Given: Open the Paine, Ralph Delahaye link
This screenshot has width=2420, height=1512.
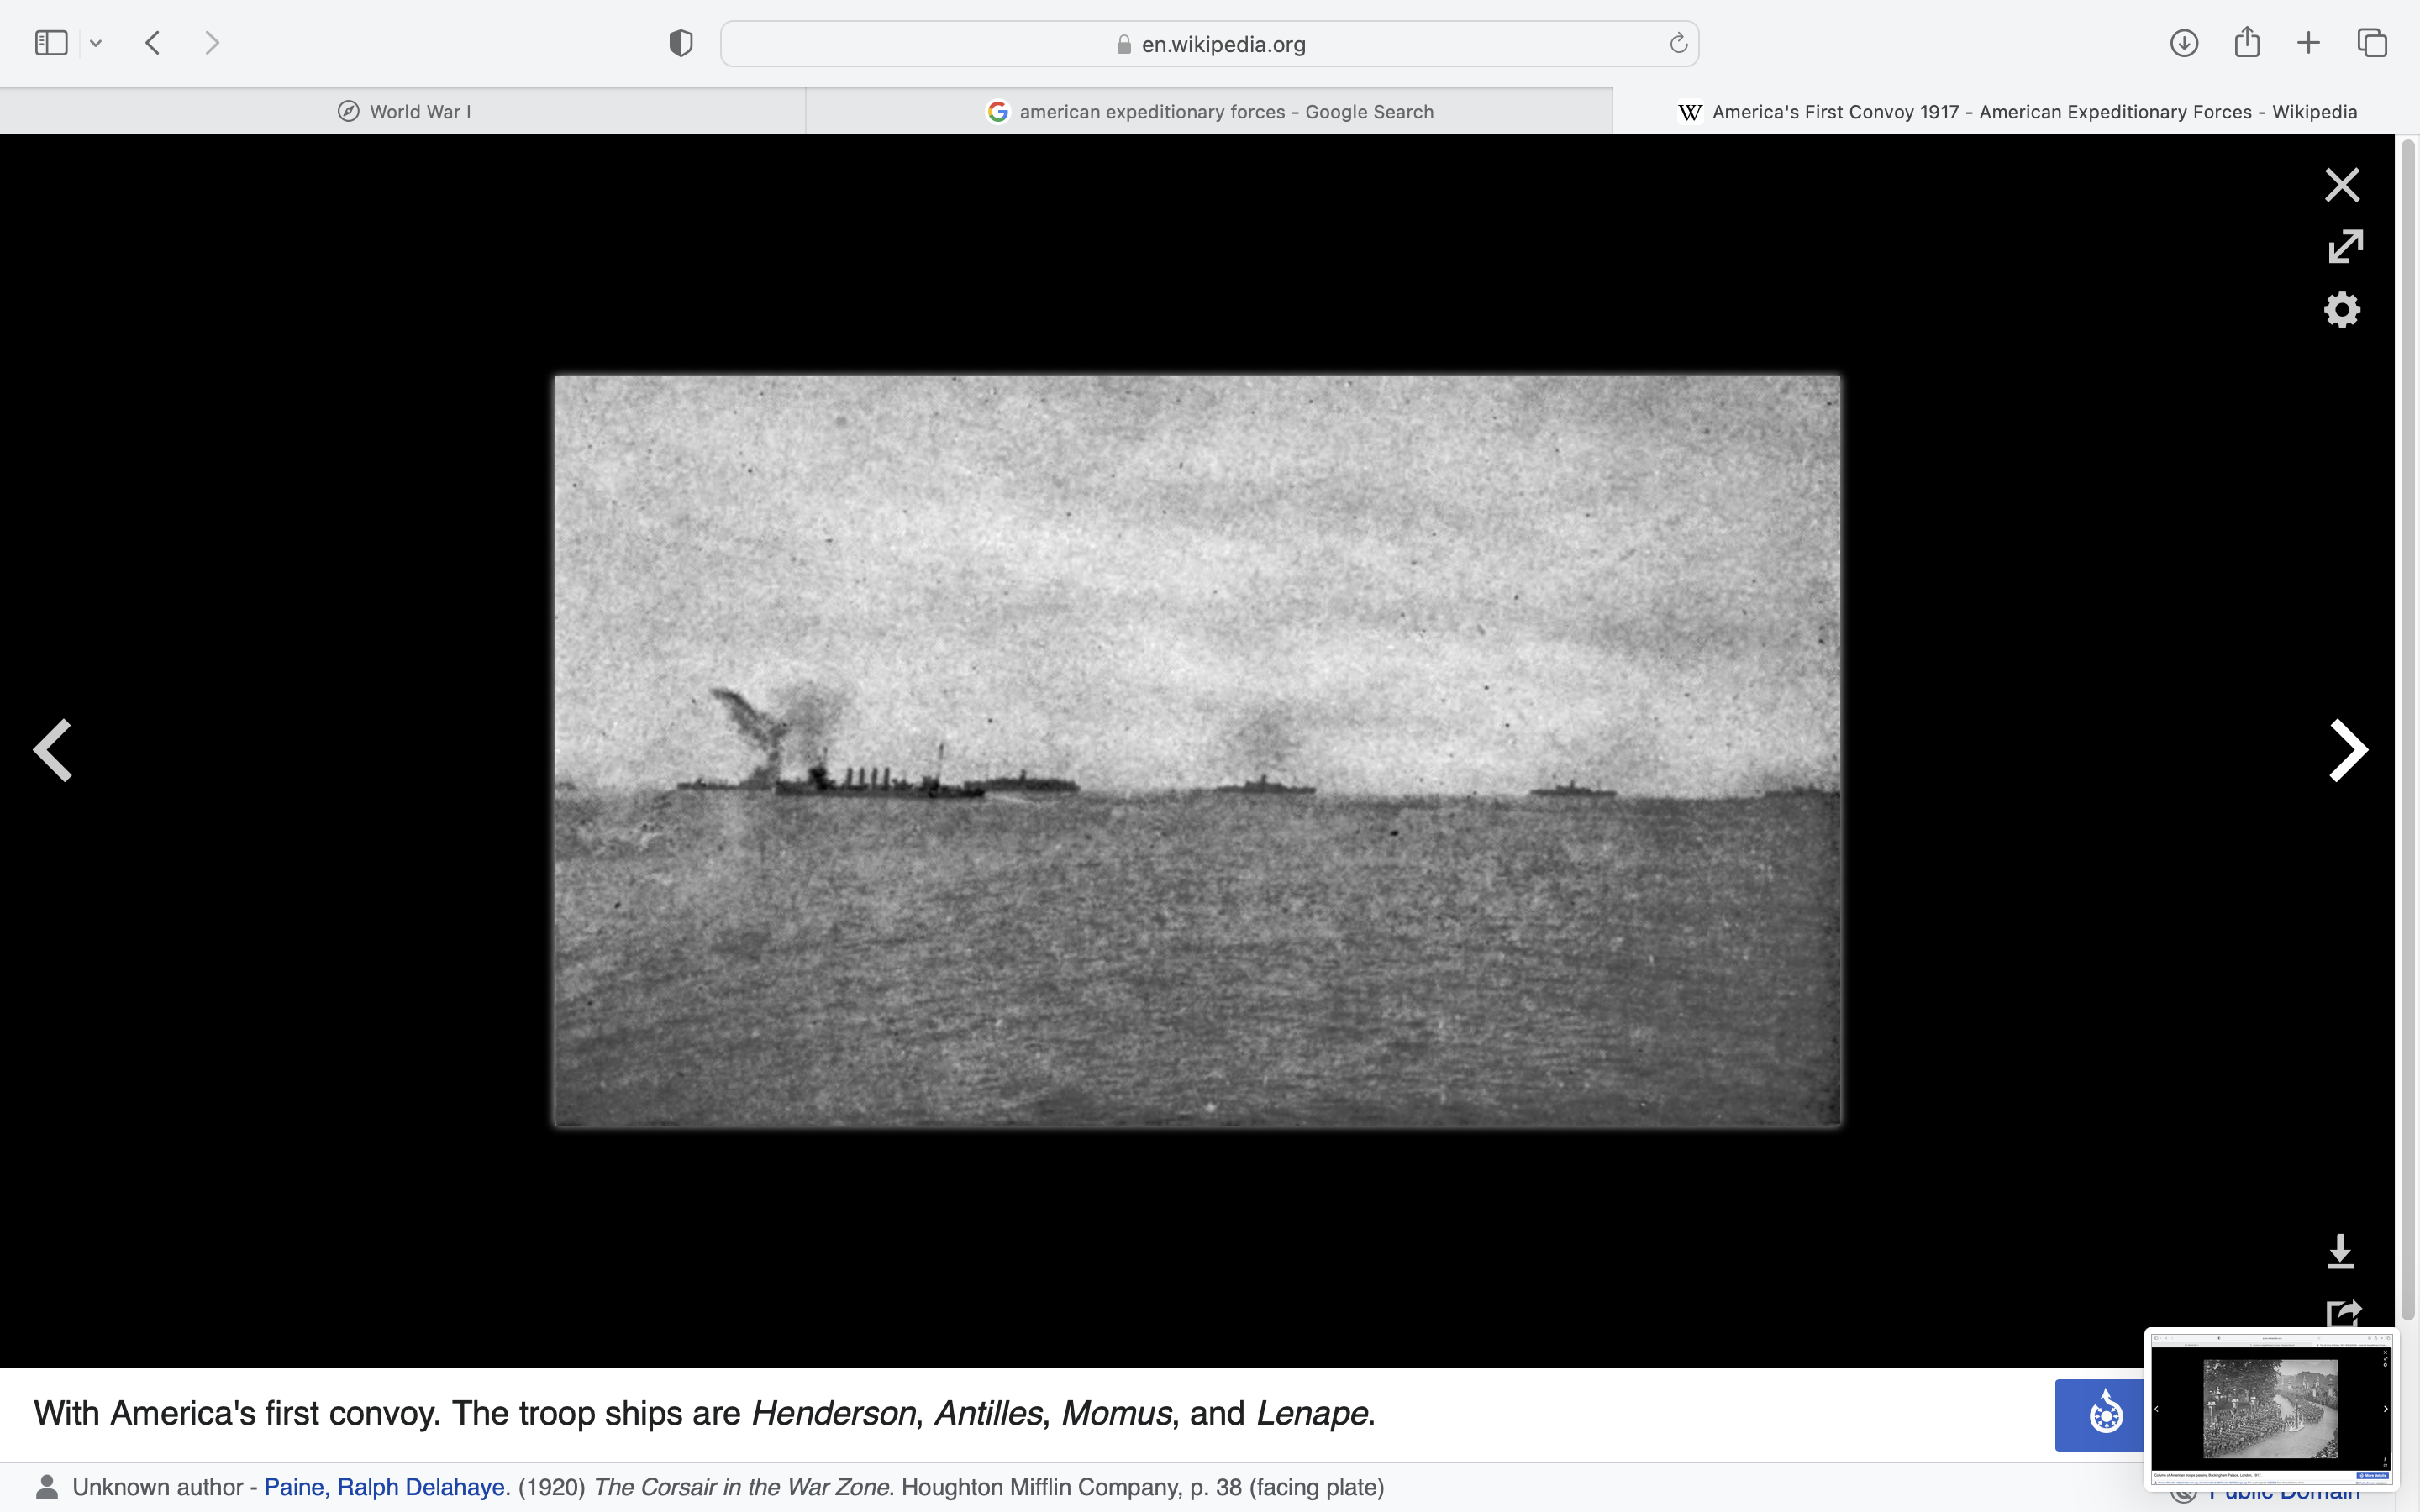Looking at the screenshot, I should 384,1487.
